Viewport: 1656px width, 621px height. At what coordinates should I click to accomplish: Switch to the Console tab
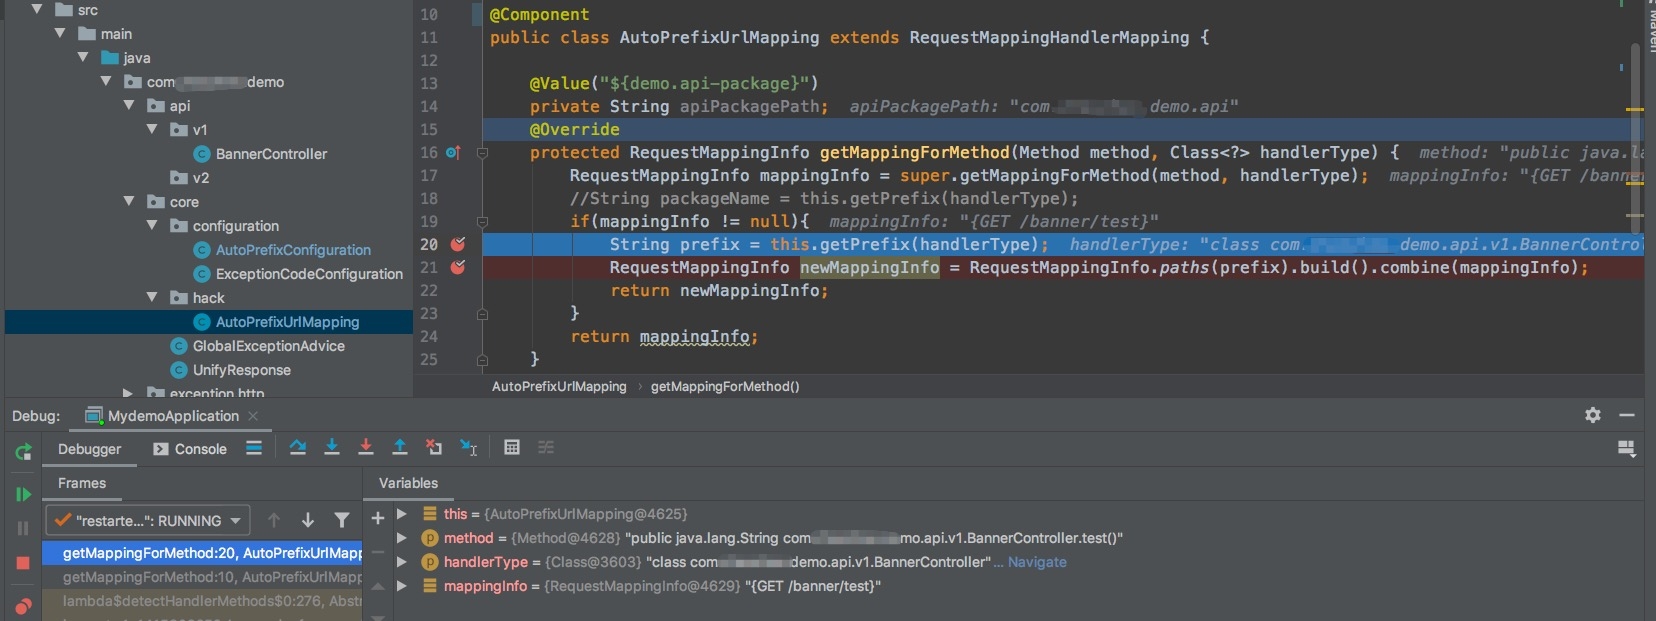(190, 449)
